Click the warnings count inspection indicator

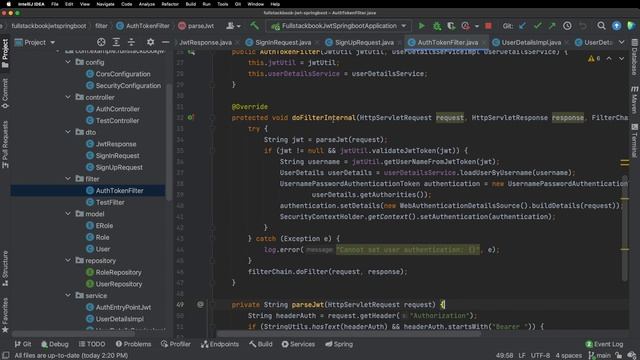pos(594,59)
